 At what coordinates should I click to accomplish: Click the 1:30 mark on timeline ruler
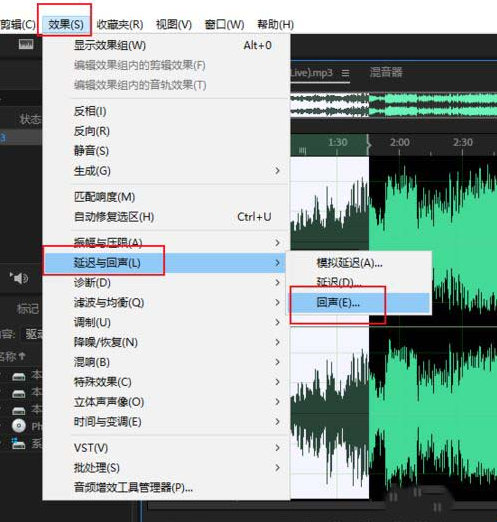point(337,143)
